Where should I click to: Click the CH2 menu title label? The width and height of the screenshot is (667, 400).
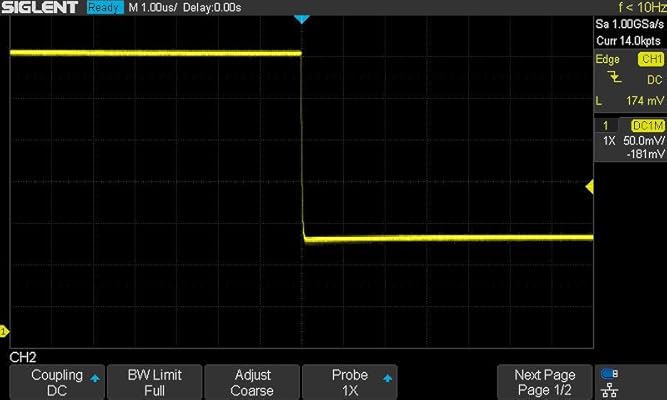(x=23, y=357)
